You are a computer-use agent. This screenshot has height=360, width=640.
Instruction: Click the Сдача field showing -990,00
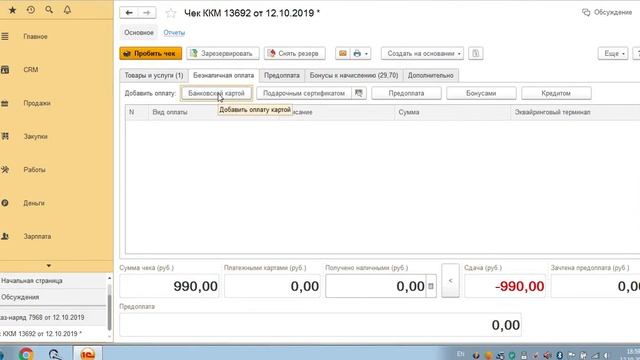coord(505,286)
